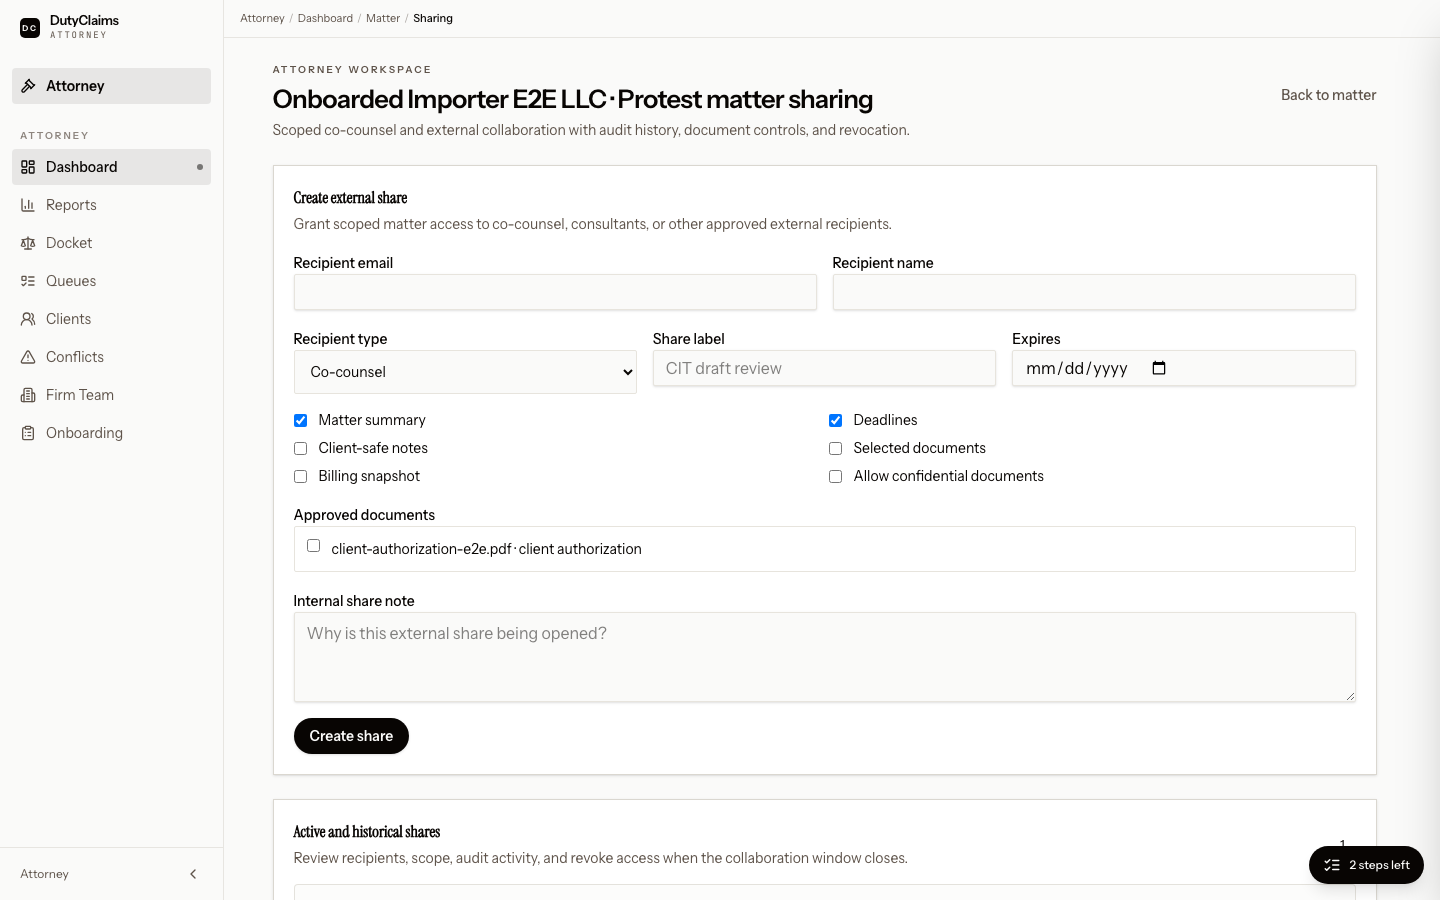This screenshot has height=900, width=1440.
Task: Select the client-authorization-e2e.pdf document checkbox
Action: click(313, 546)
